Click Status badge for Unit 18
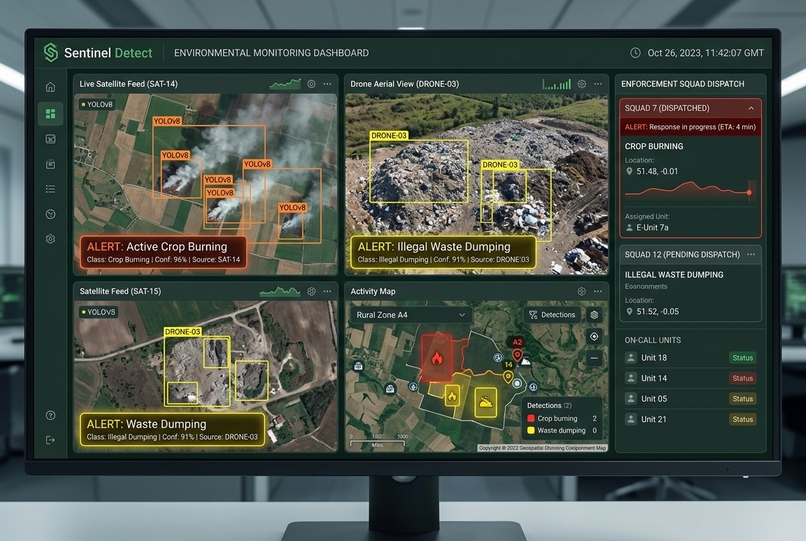 (x=742, y=358)
